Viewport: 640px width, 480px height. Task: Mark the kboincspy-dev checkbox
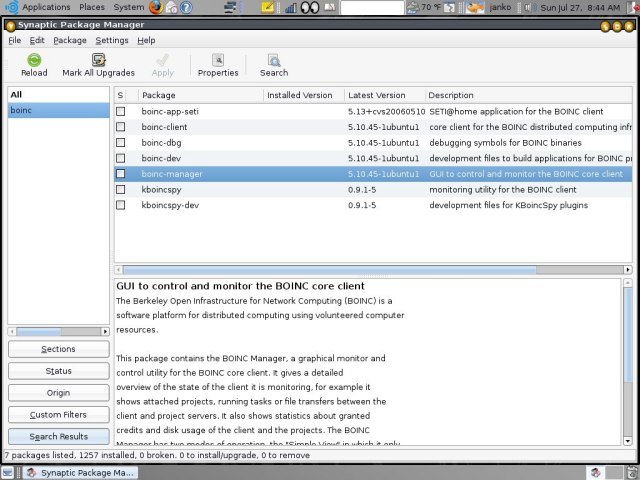click(x=120, y=205)
